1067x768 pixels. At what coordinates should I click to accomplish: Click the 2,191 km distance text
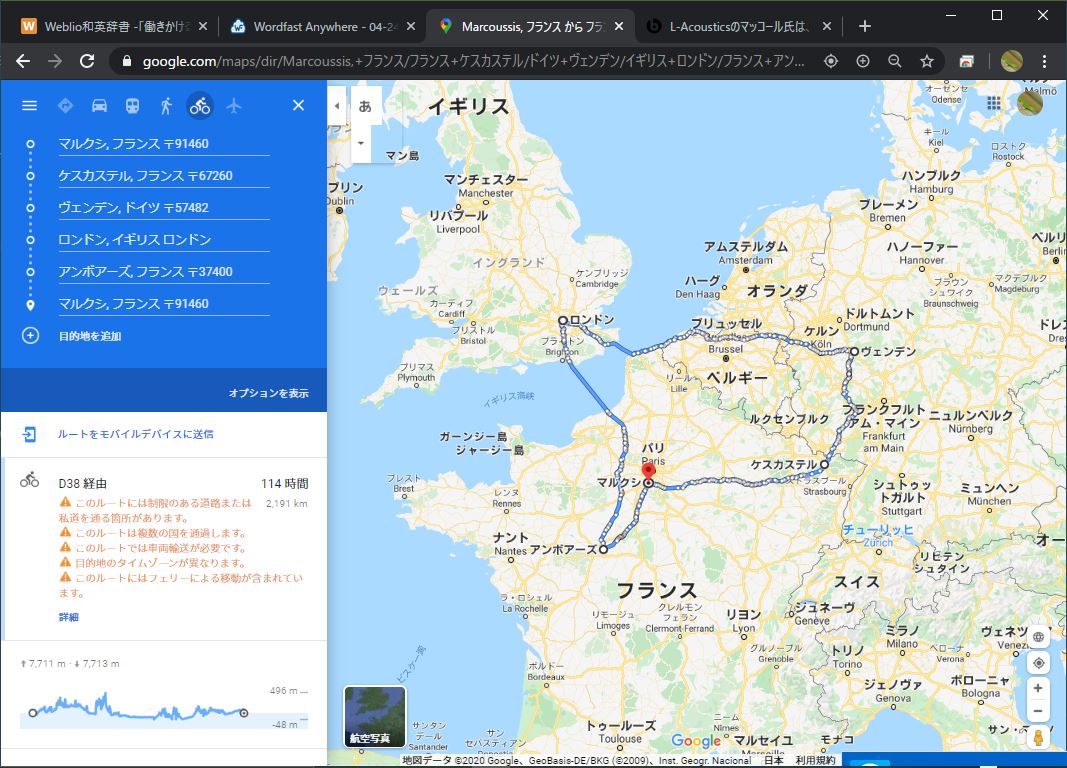[286, 504]
